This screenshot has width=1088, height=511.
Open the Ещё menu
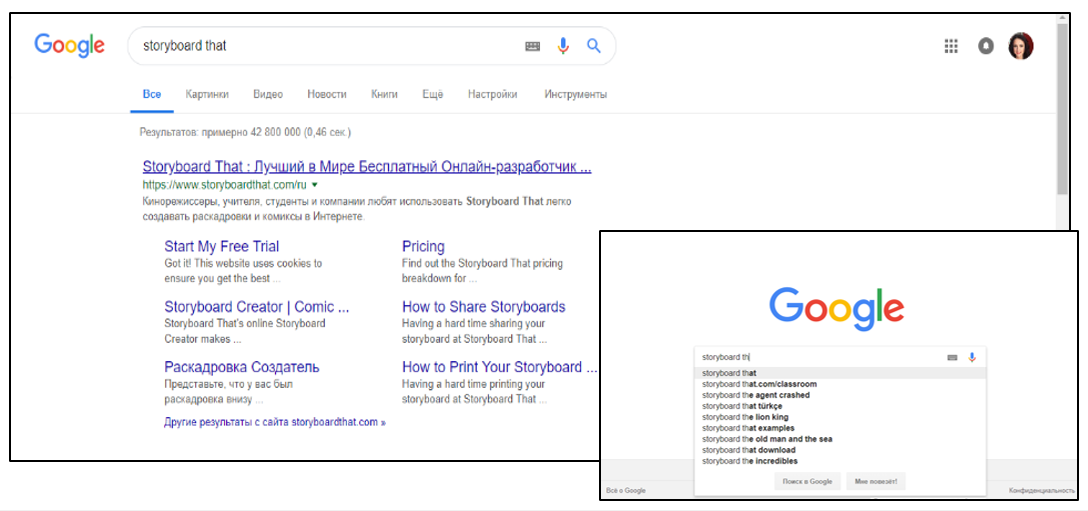coord(433,94)
